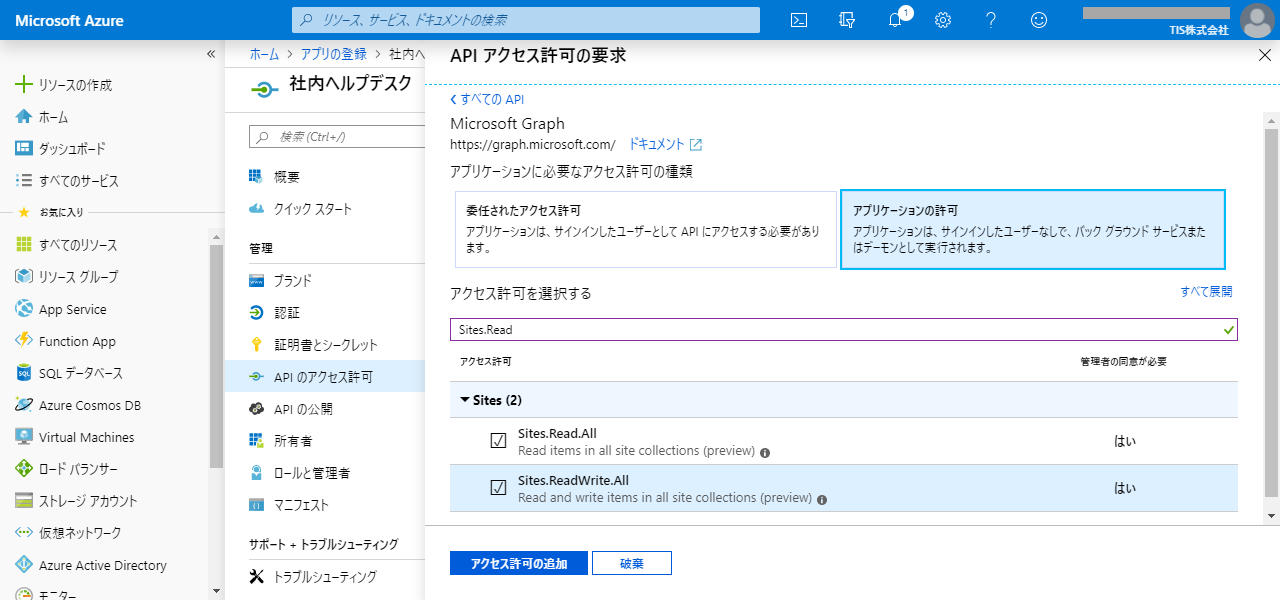Open notifications bell icon
The image size is (1280, 600).
(x=895, y=20)
